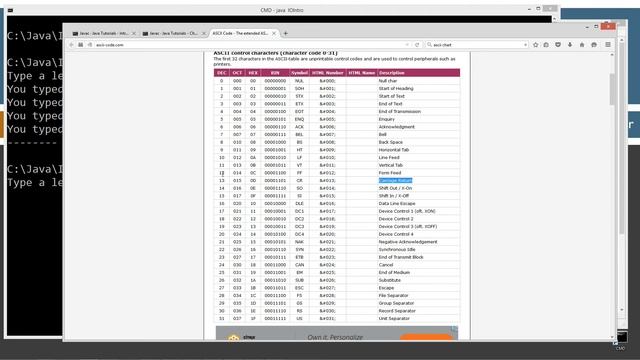
Task: Click the CAN symbol cell
Action: (x=299, y=265)
